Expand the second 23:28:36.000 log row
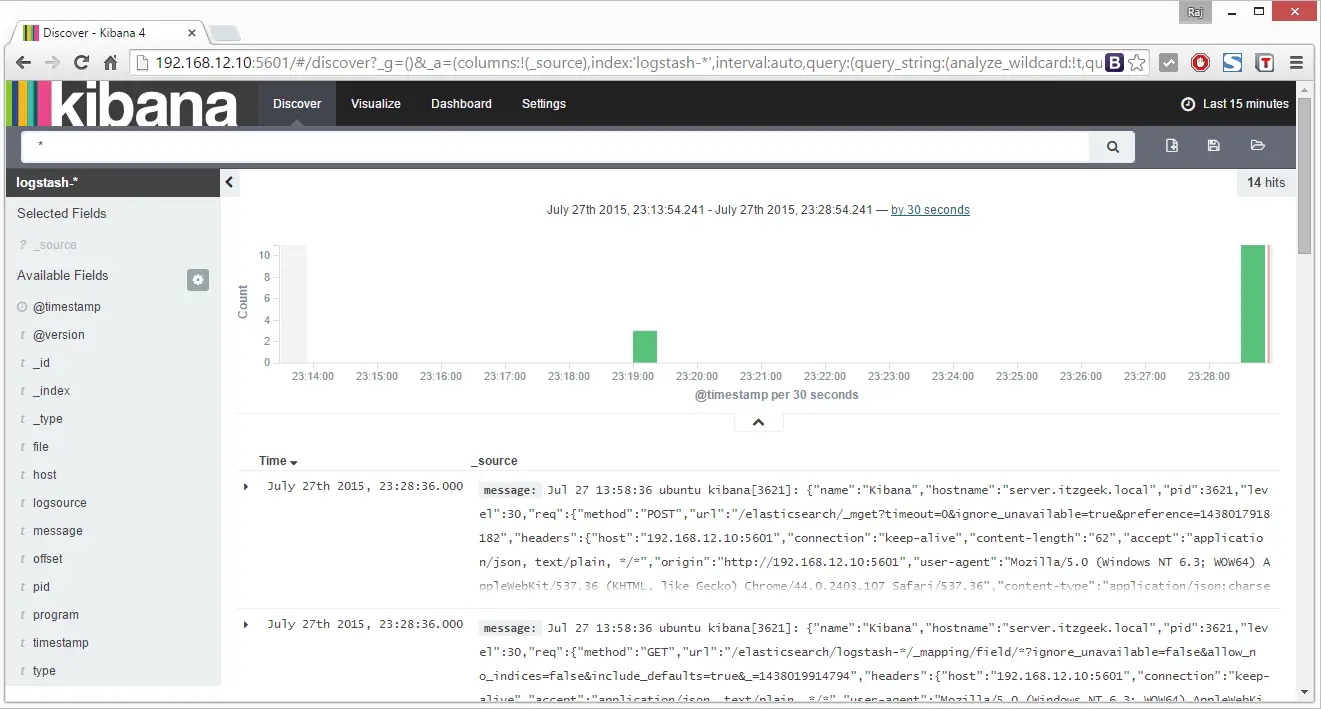Image resolution: width=1321 pixels, height=709 pixels. 246,624
